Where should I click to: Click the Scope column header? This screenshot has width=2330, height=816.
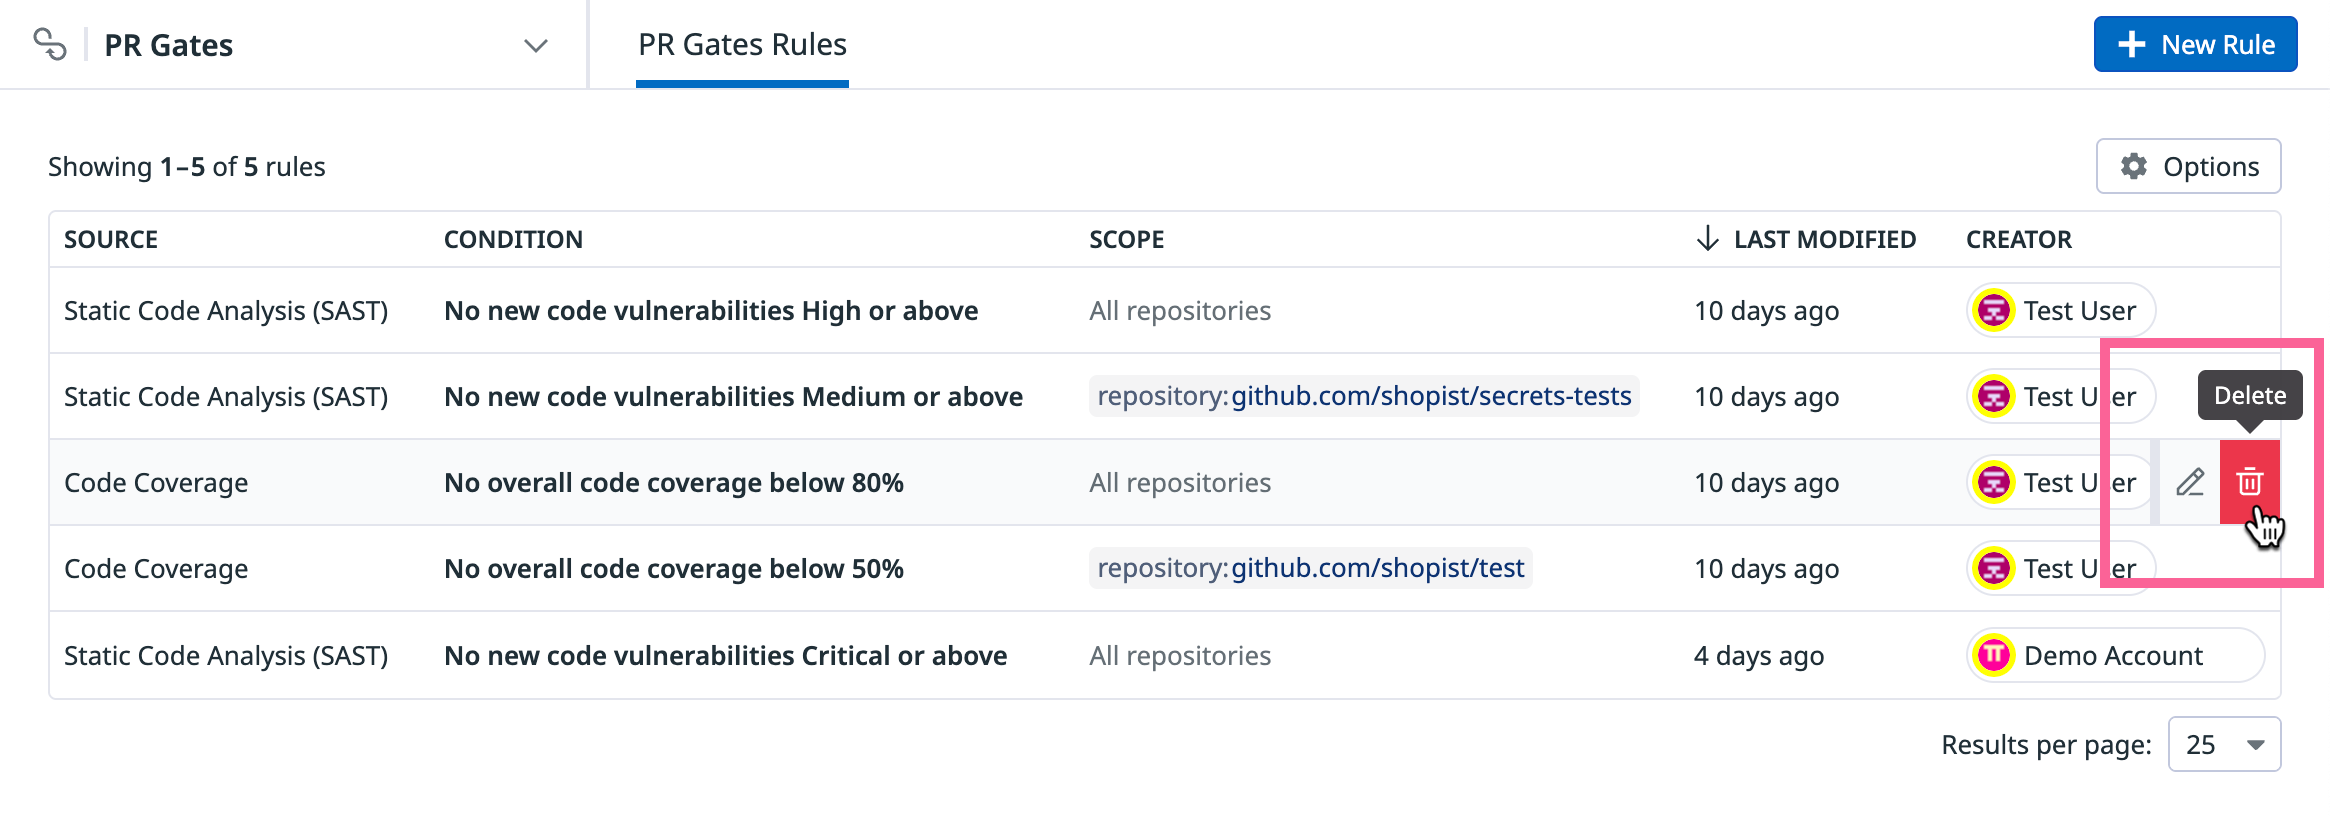pyautogui.click(x=1126, y=240)
